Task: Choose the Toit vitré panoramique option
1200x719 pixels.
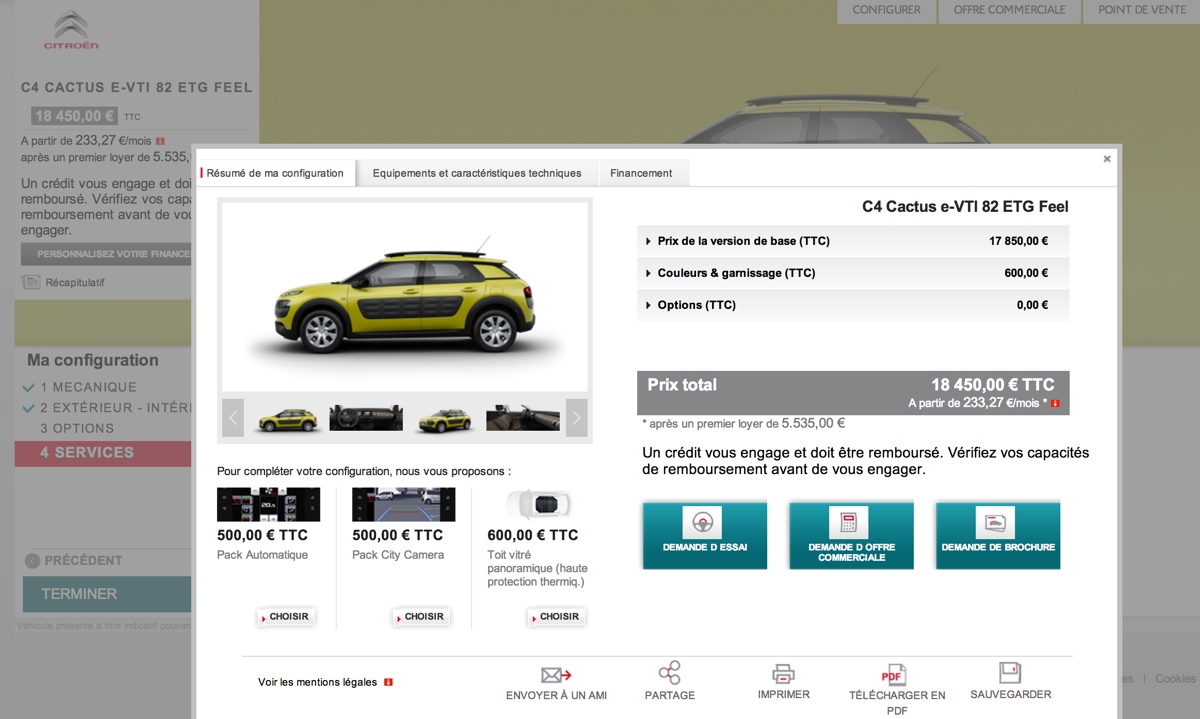Action: point(556,617)
